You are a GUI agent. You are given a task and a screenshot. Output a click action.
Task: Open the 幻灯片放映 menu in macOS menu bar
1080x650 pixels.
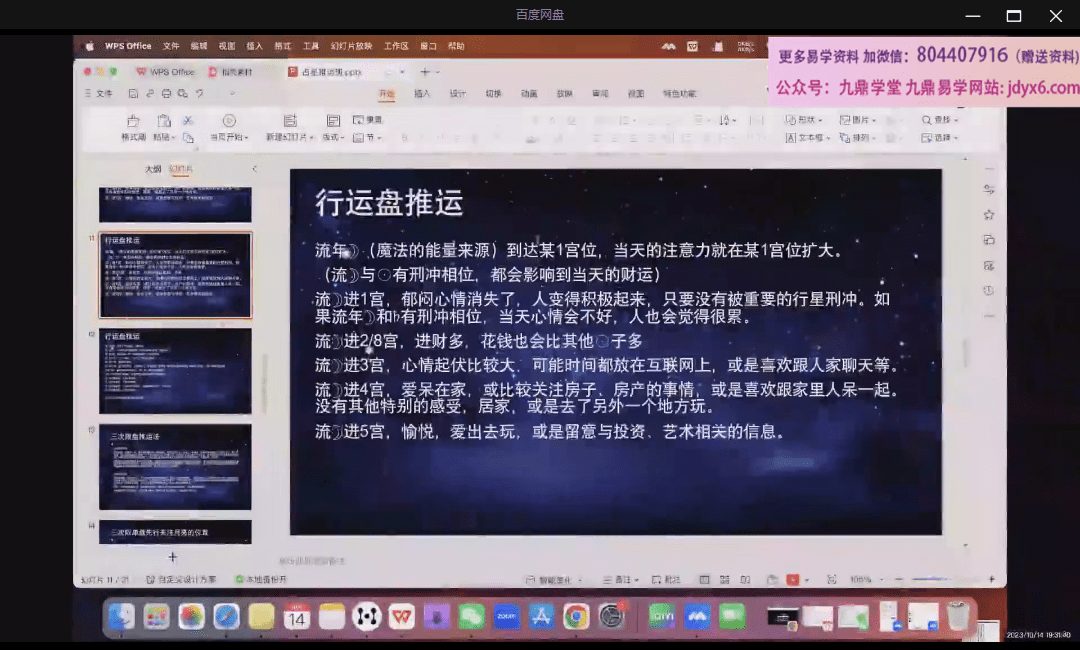(350, 46)
